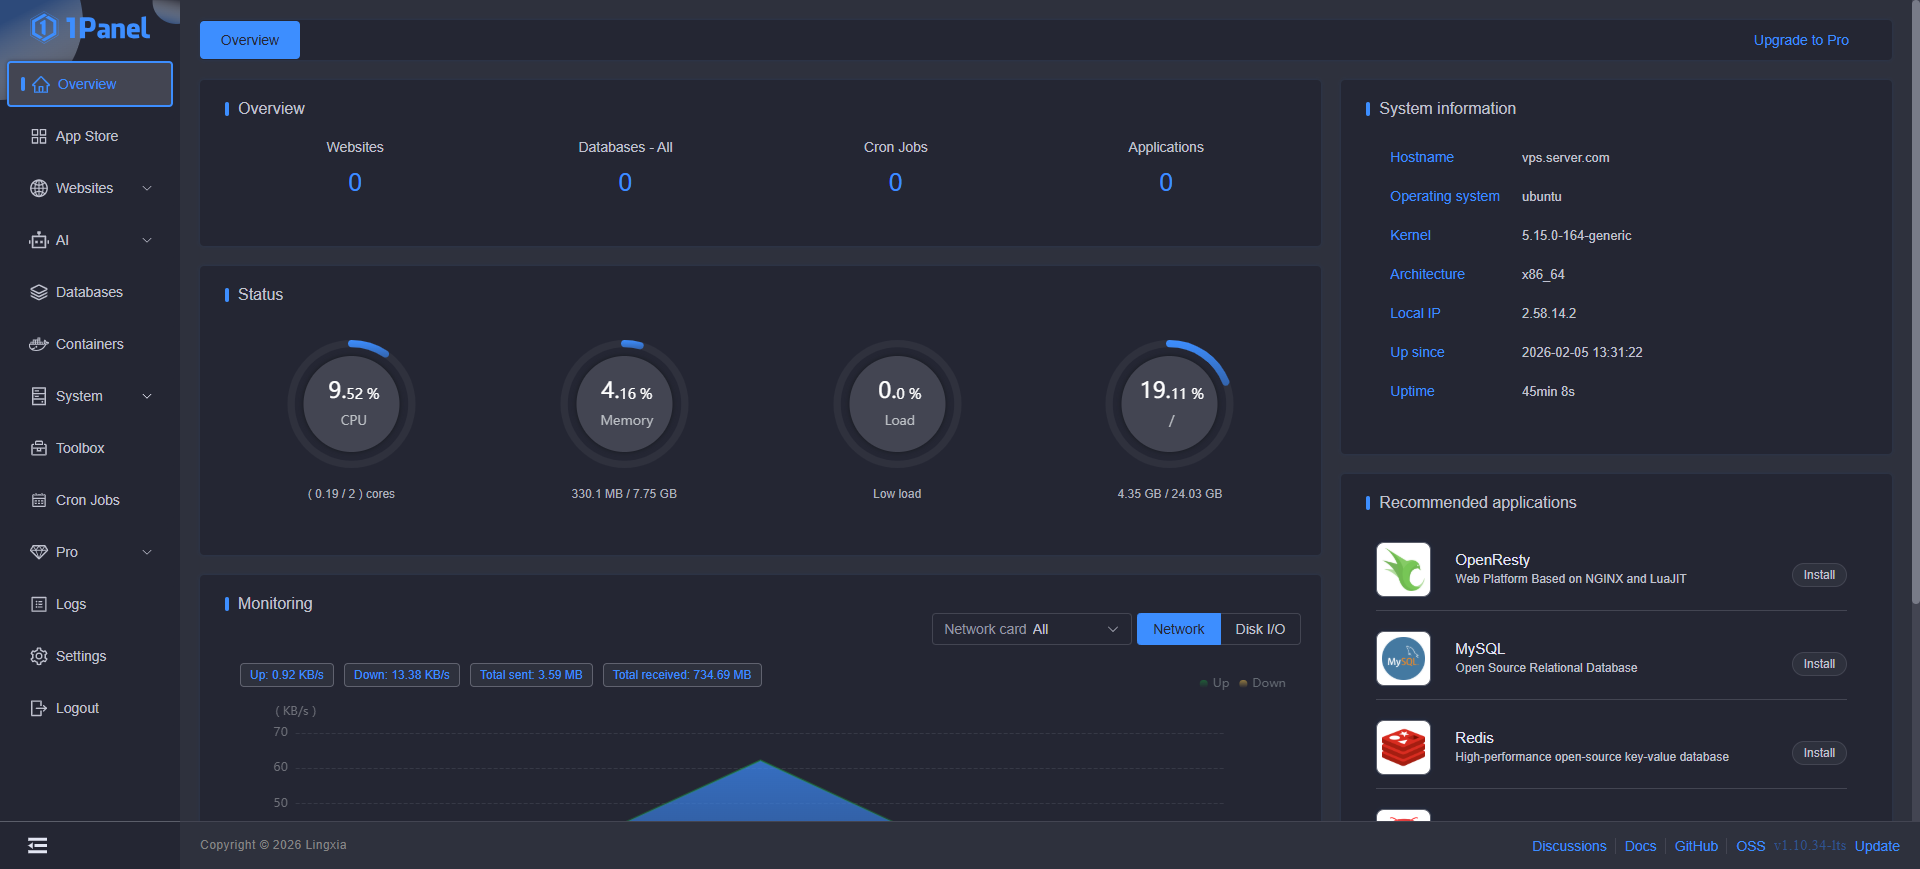The width and height of the screenshot is (1920, 869).
Task: Expand the System sidebar submenu
Action: click(x=147, y=396)
